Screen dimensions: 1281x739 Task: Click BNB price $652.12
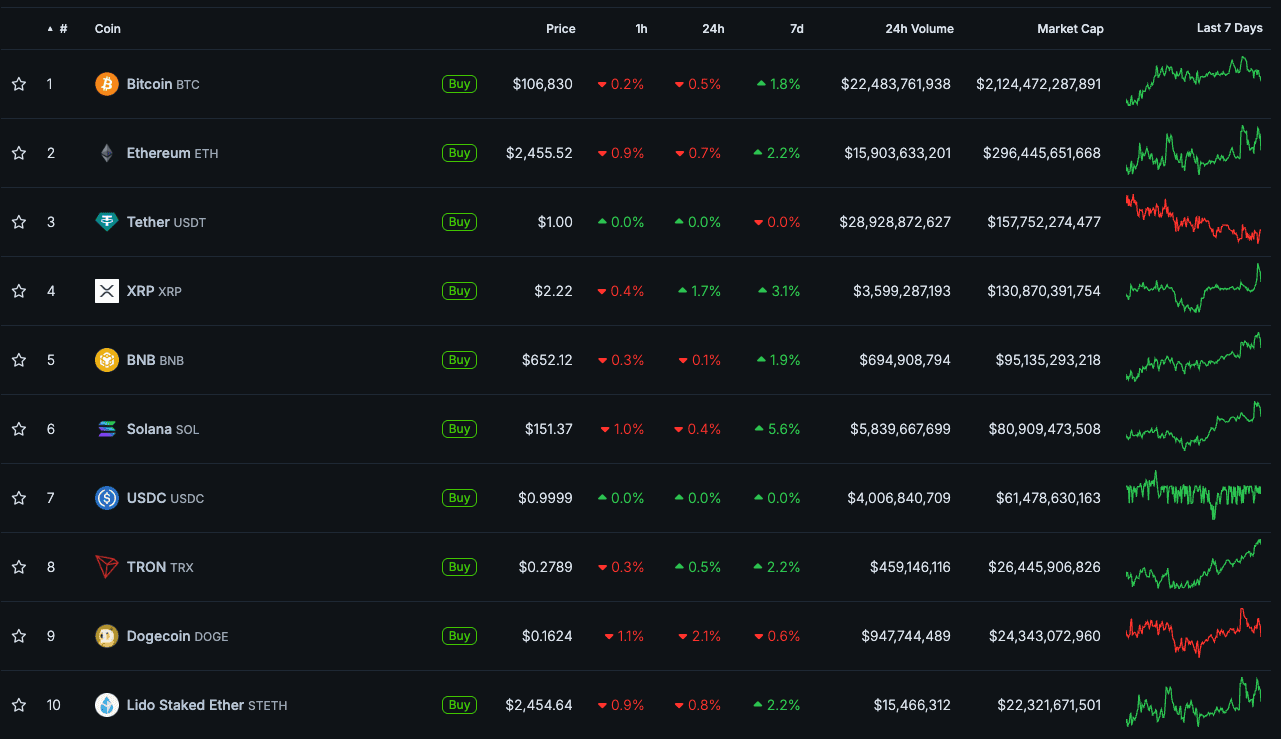pos(548,360)
